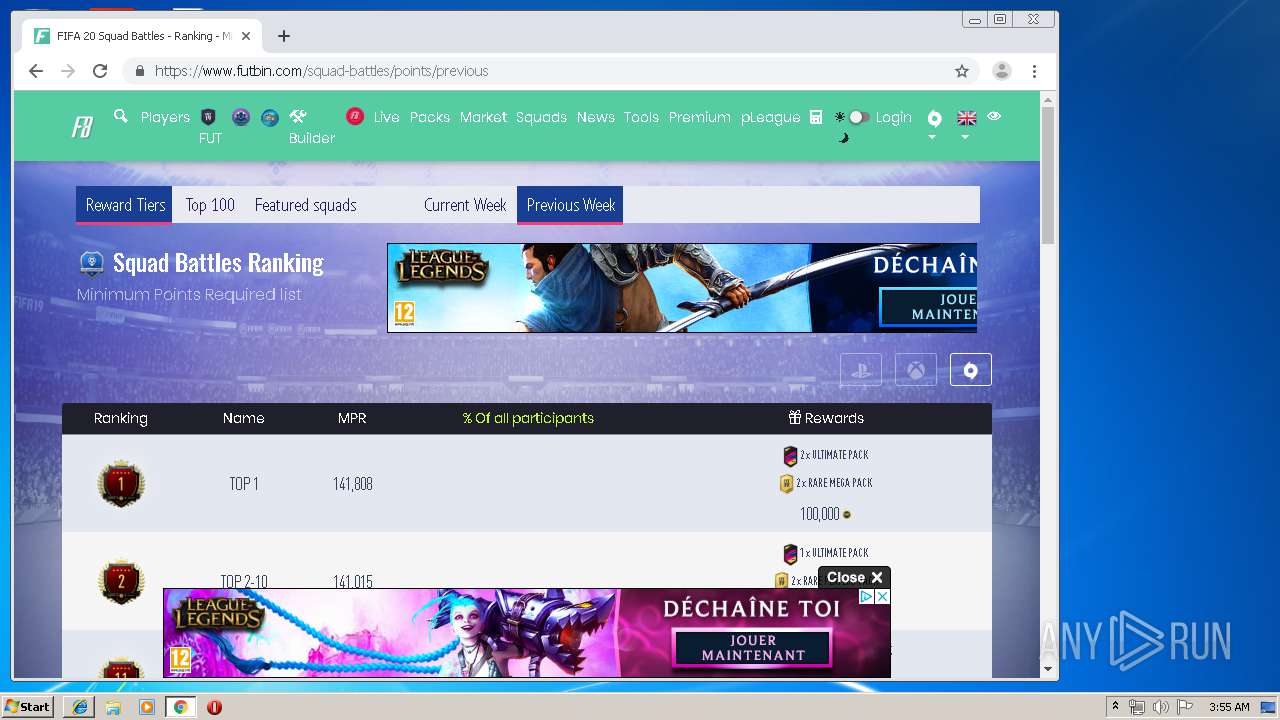Click the gift icon beside Rewards
This screenshot has height=720, width=1280.
pyautogui.click(x=795, y=418)
